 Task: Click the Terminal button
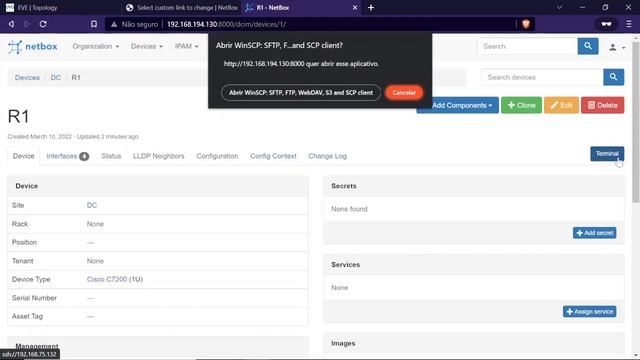[x=607, y=154]
